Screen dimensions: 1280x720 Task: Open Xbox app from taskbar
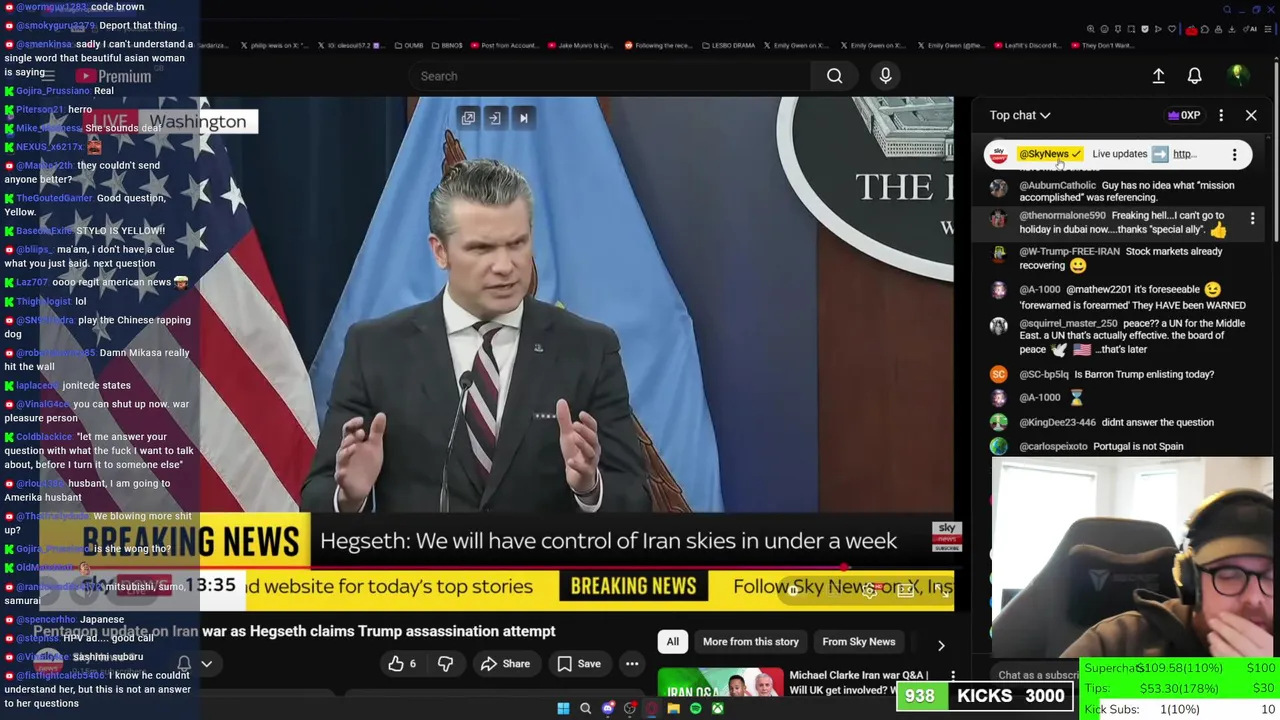(718, 709)
